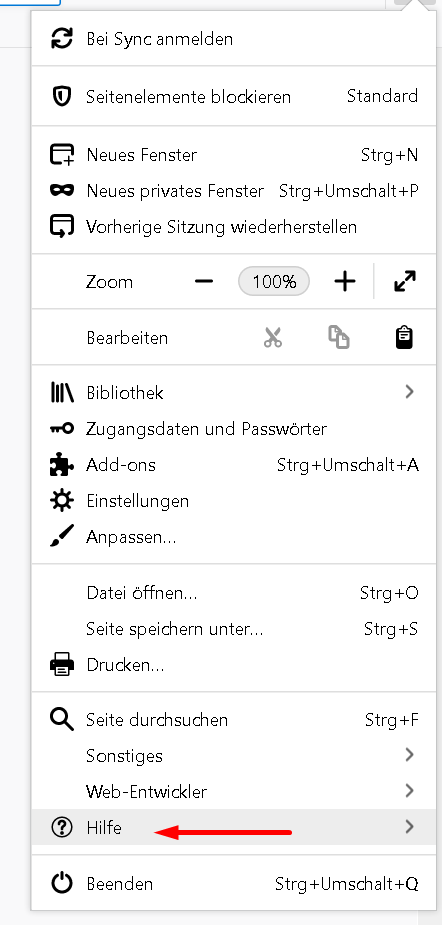Expand the Bibliothek submenu arrow
This screenshot has width=442, height=925.
point(410,392)
